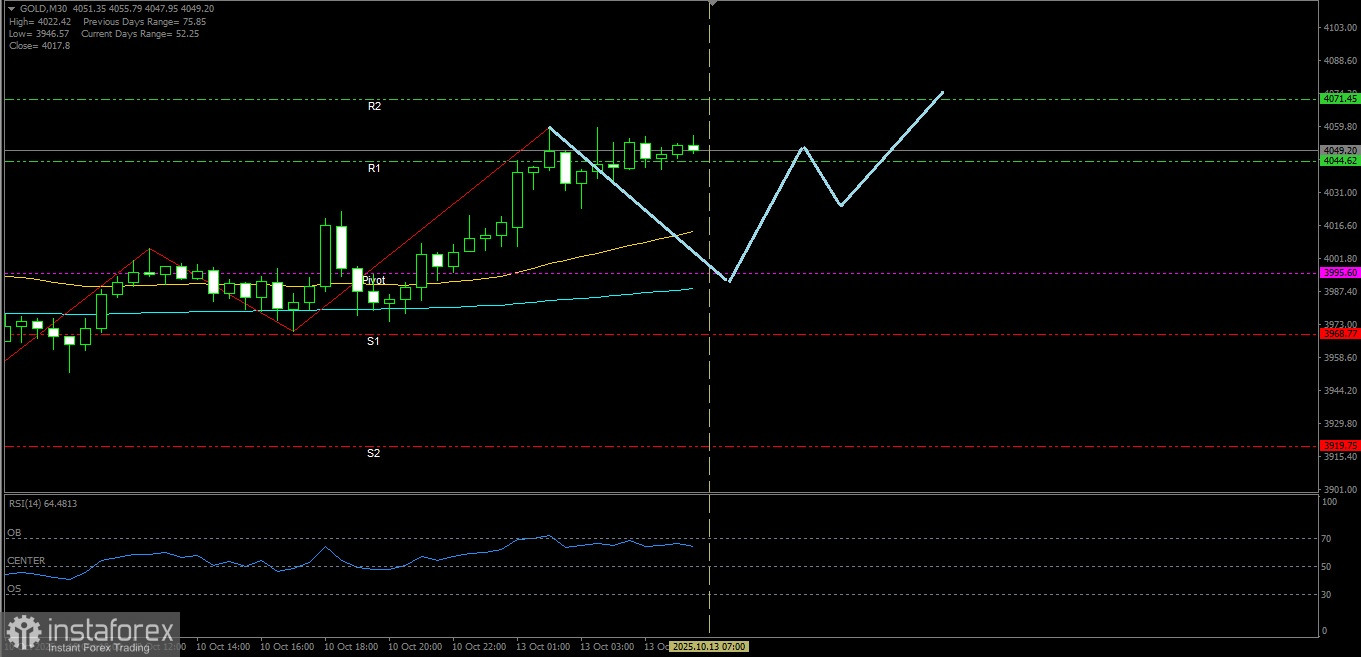The image size is (1361, 657).
Task: Click the grey 4049.20 current price tag
Action: click(x=1339, y=150)
